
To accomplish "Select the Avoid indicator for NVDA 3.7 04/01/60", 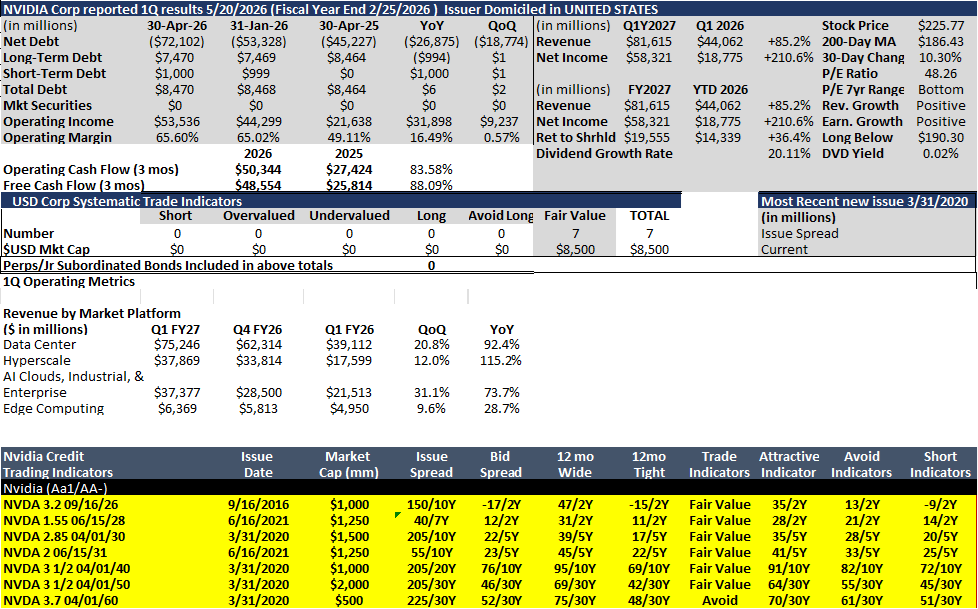I will (719, 600).
